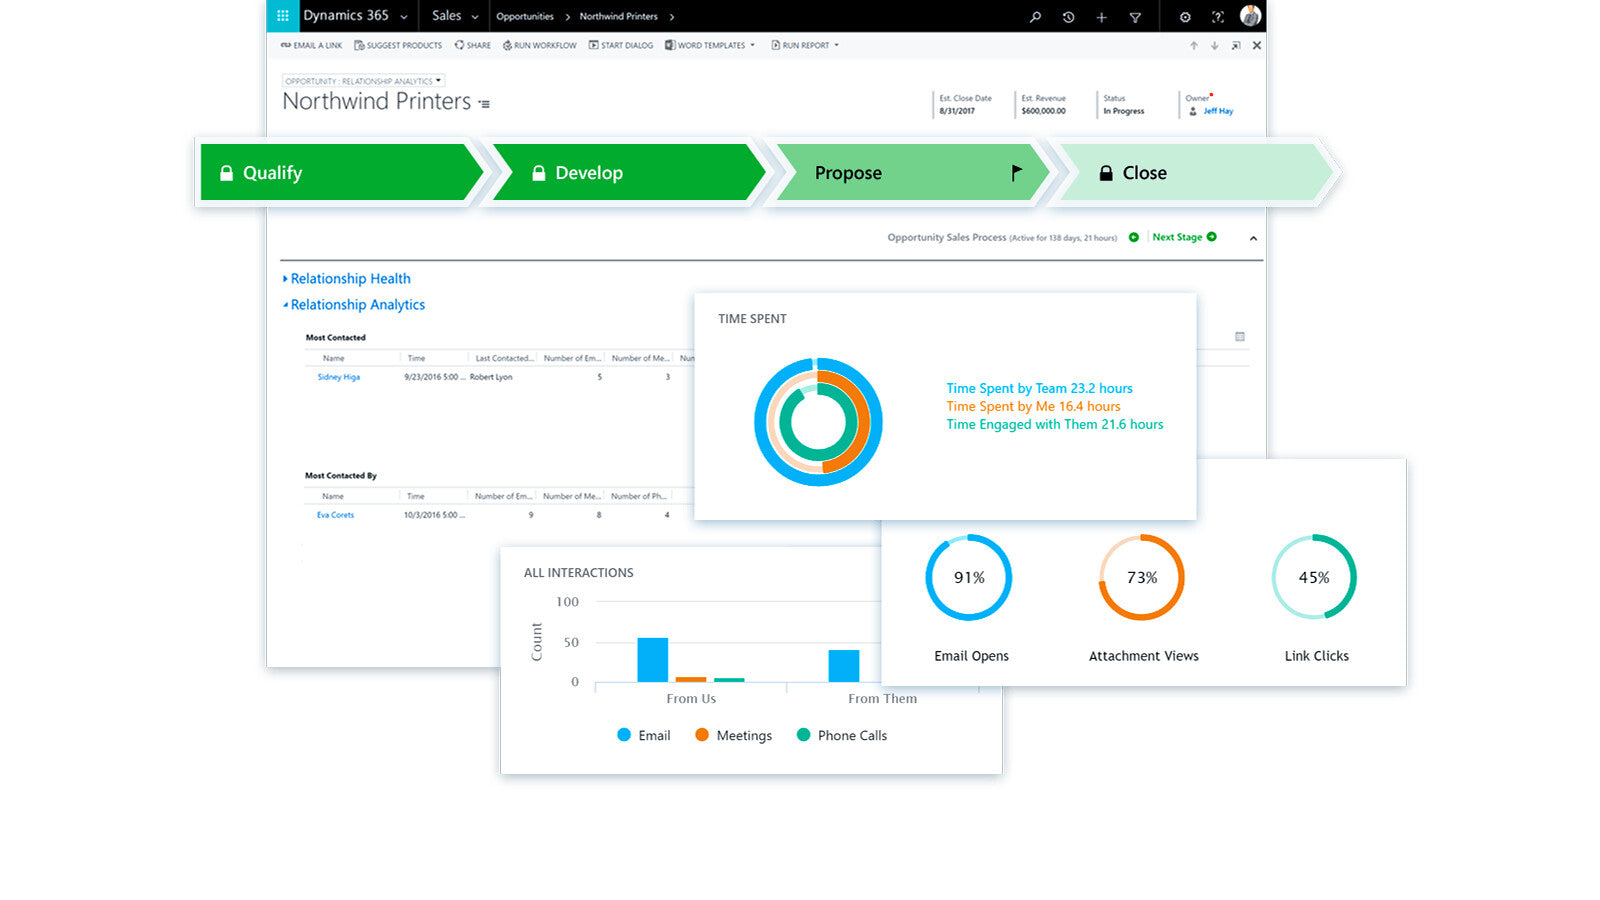This screenshot has height=900, width=1600.
Task: Click the help question mark icon
Action: click(1217, 17)
